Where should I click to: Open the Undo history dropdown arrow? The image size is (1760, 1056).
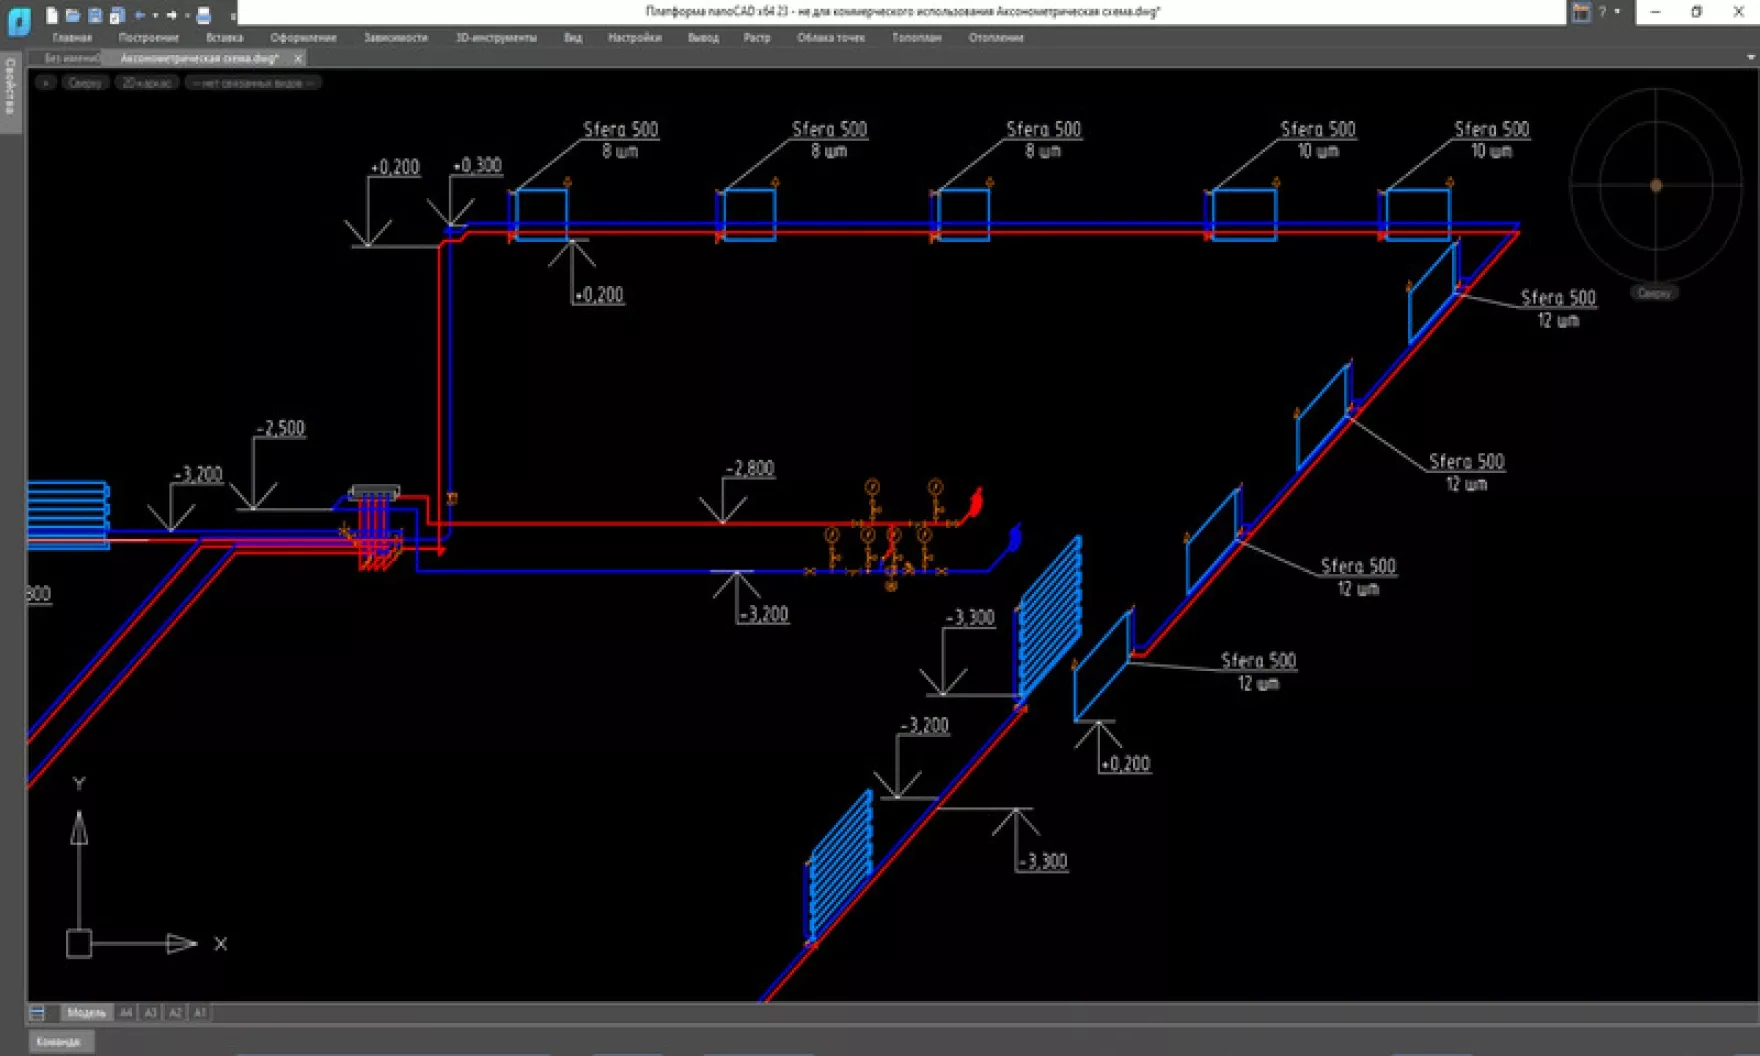155,16
